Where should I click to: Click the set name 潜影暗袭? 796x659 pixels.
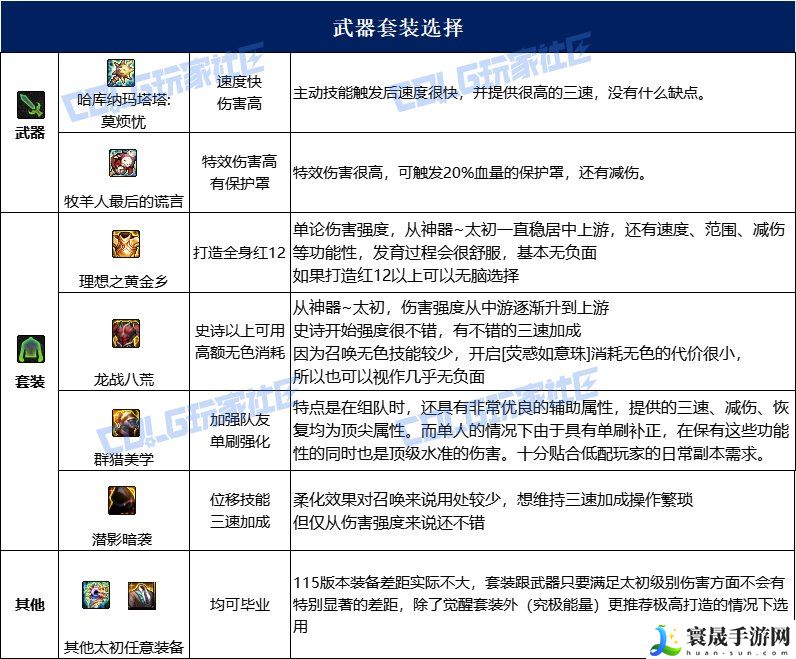pyautogui.click(x=122, y=539)
